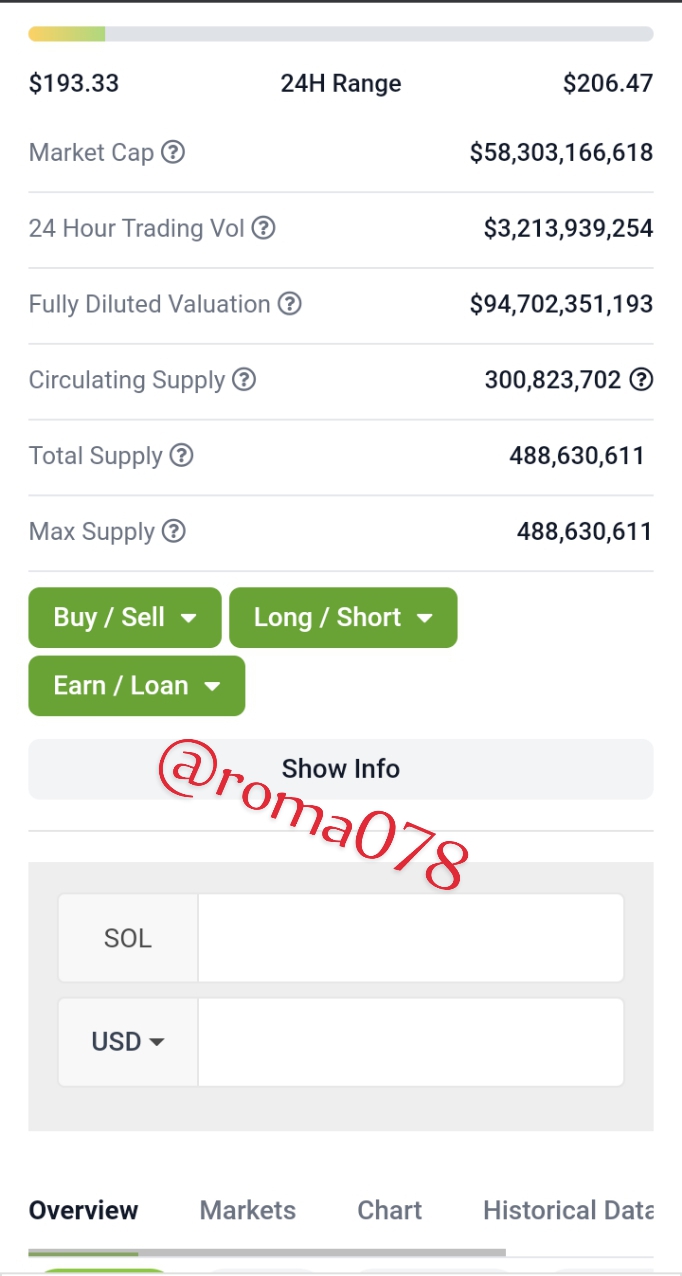This screenshot has width=682, height=1276.
Task: Click the Max Supply help icon
Action: coord(174,531)
